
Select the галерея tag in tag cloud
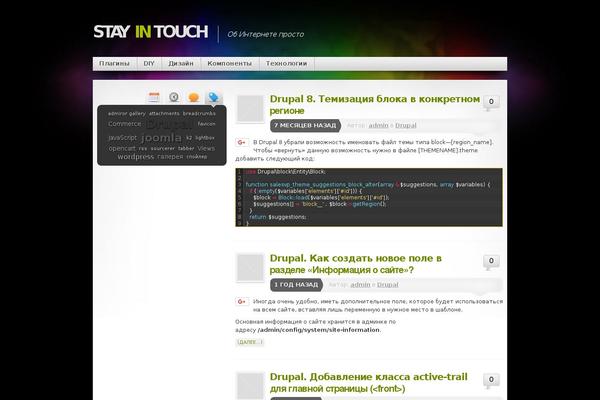pos(170,157)
